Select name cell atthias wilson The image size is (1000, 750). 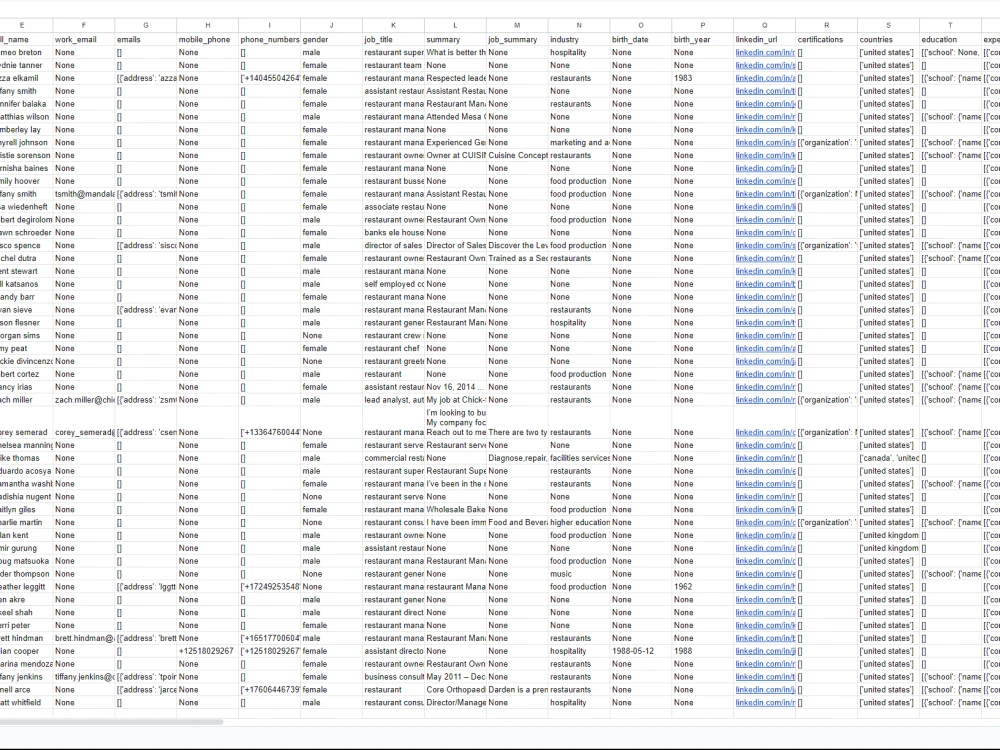(x=26, y=117)
